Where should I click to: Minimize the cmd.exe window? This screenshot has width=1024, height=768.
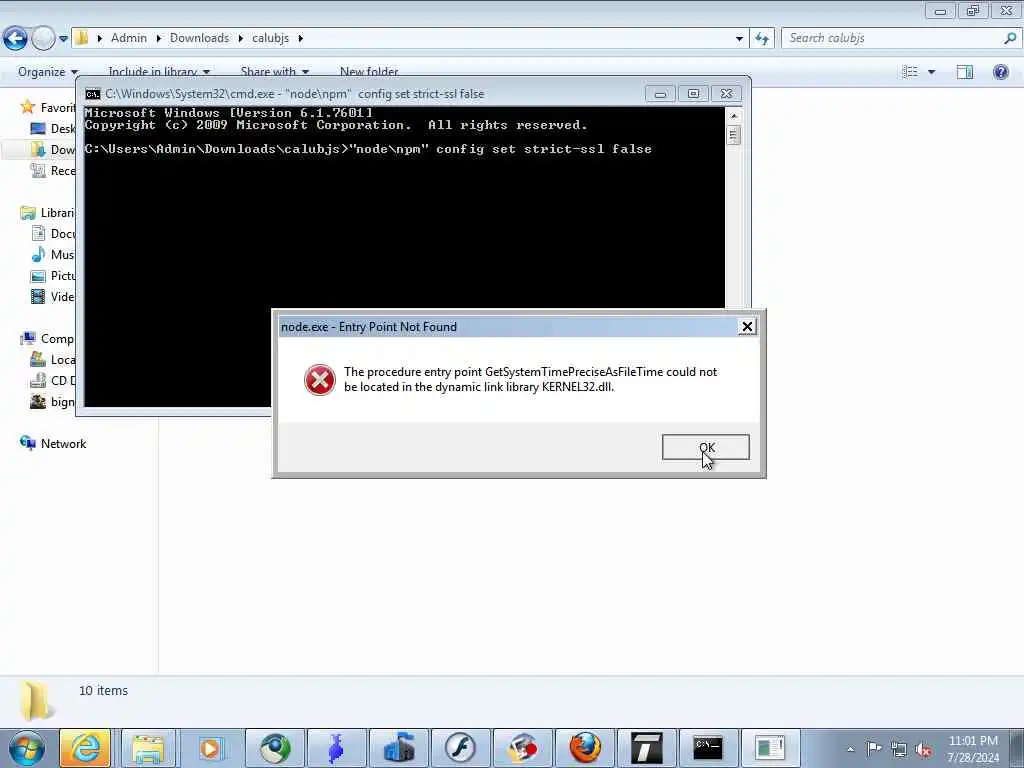point(660,94)
